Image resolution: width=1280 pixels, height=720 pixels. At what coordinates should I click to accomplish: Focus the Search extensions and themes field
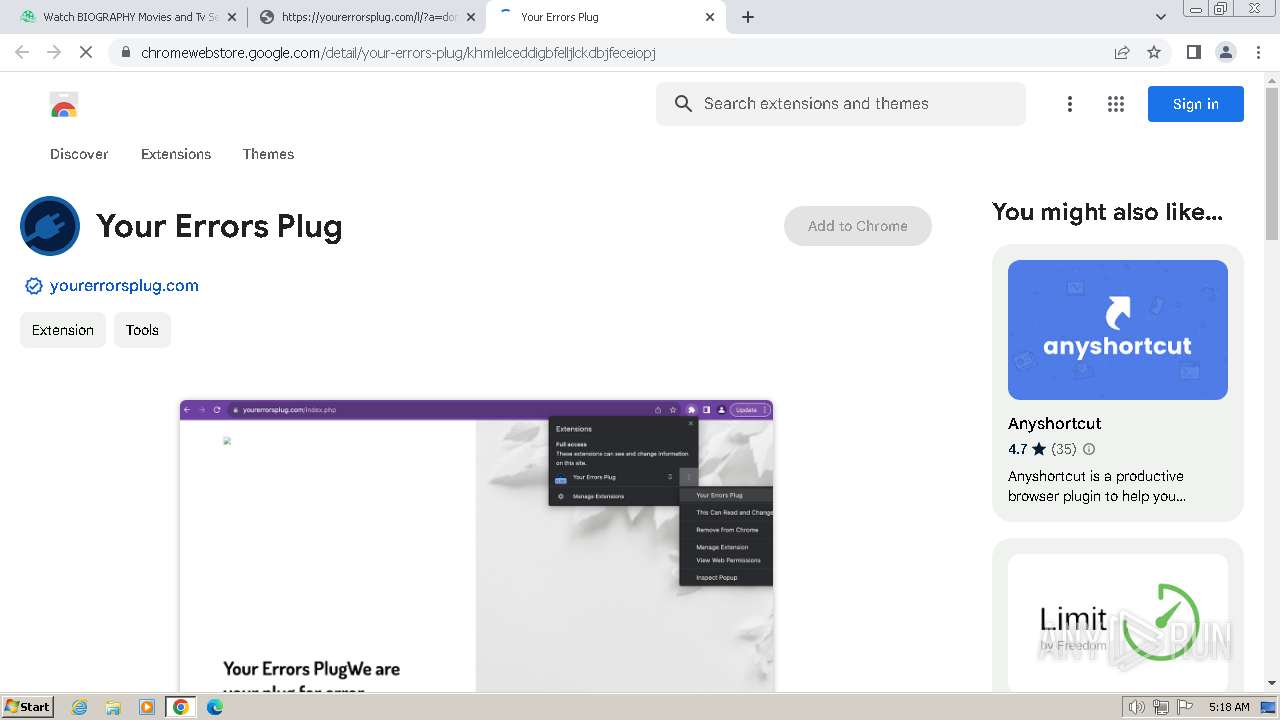841,104
